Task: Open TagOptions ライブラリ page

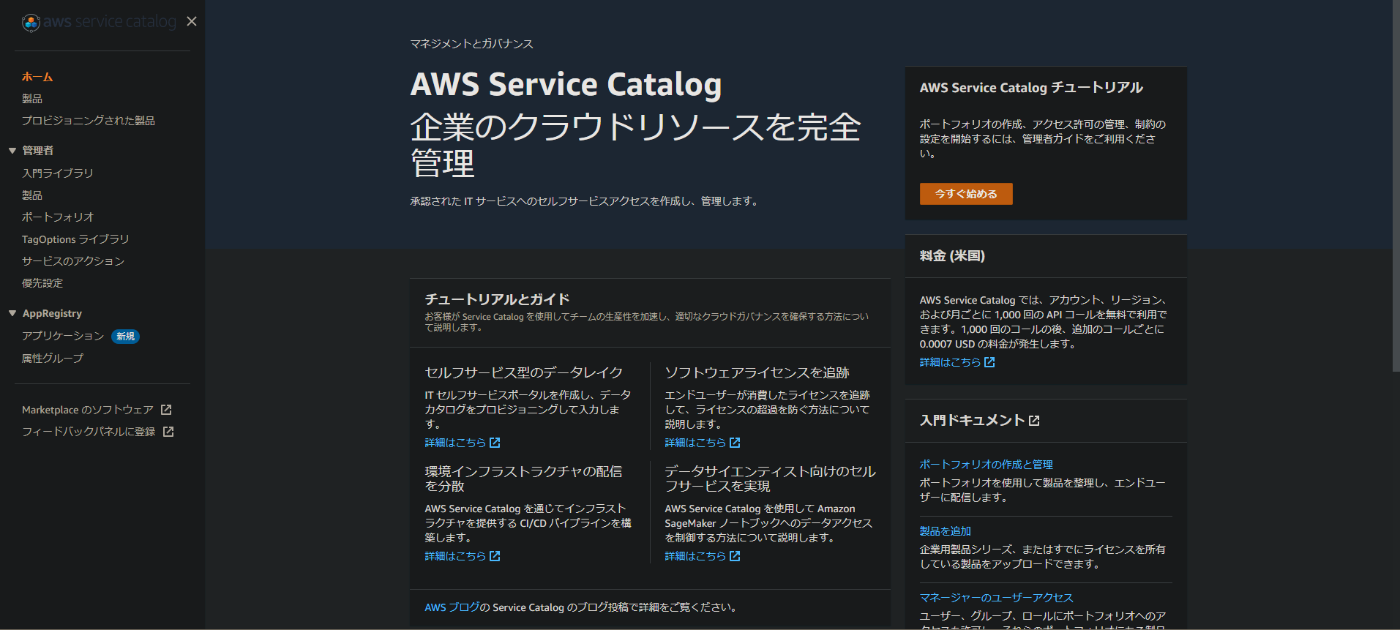Action: tap(75, 239)
